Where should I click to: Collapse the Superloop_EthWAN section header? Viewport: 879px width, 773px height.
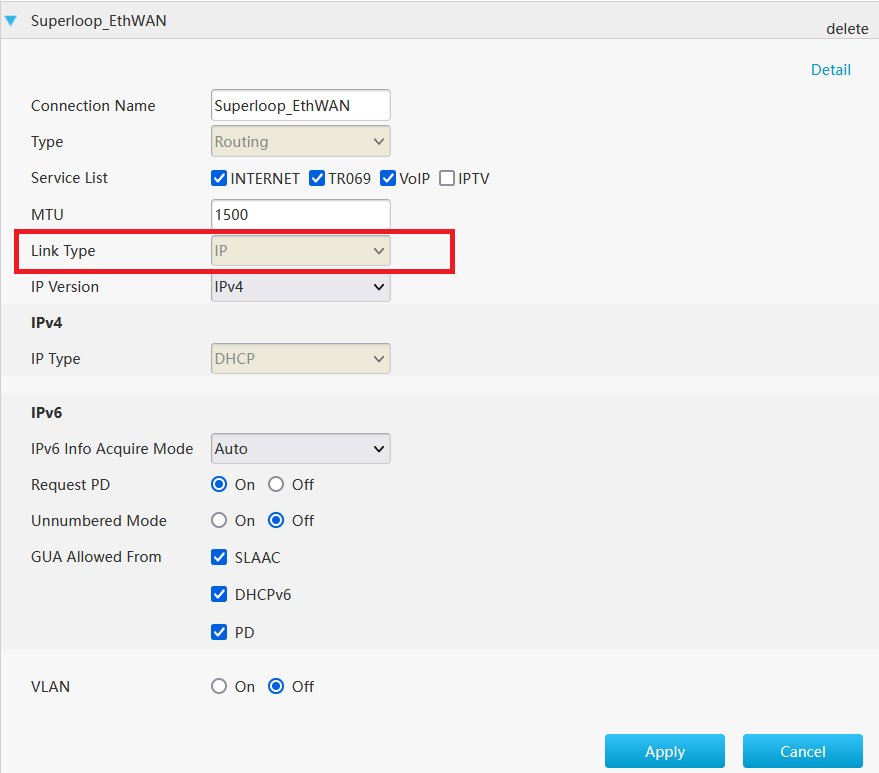click(x=10, y=19)
